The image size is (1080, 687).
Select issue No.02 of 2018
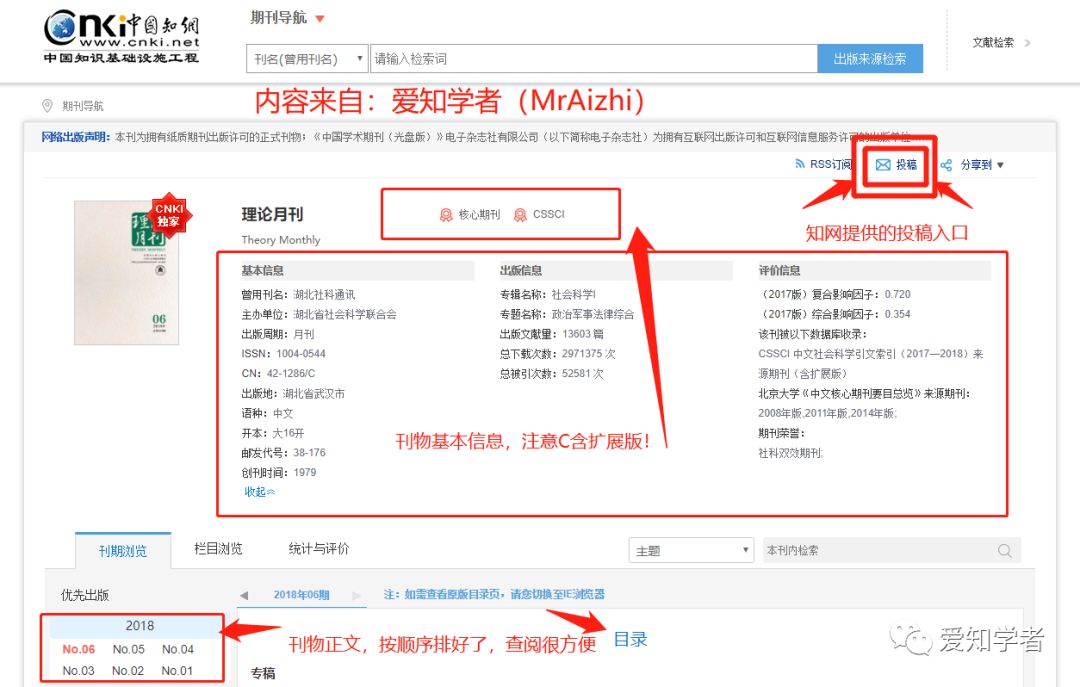coord(128,670)
